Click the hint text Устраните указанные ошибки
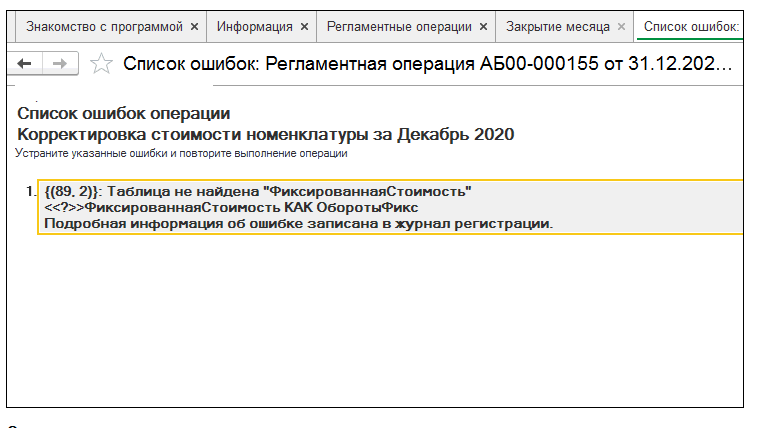Screen dimensions: 774x428 182,154
